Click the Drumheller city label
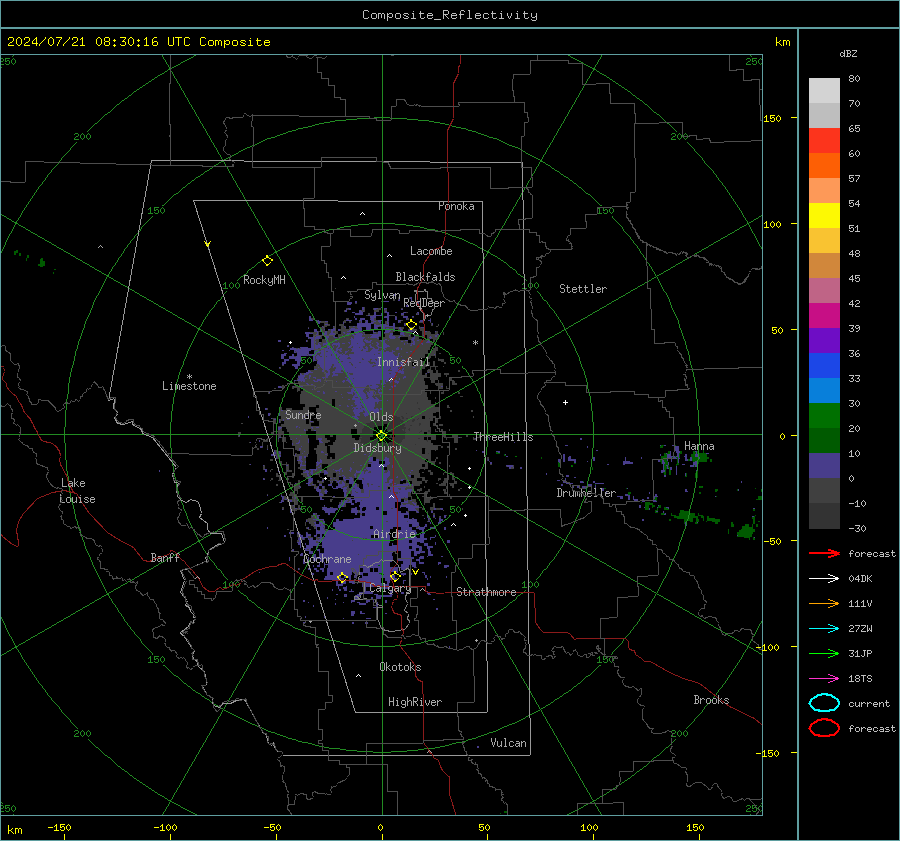The height and width of the screenshot is (841, 900). (x=586, y=493)
